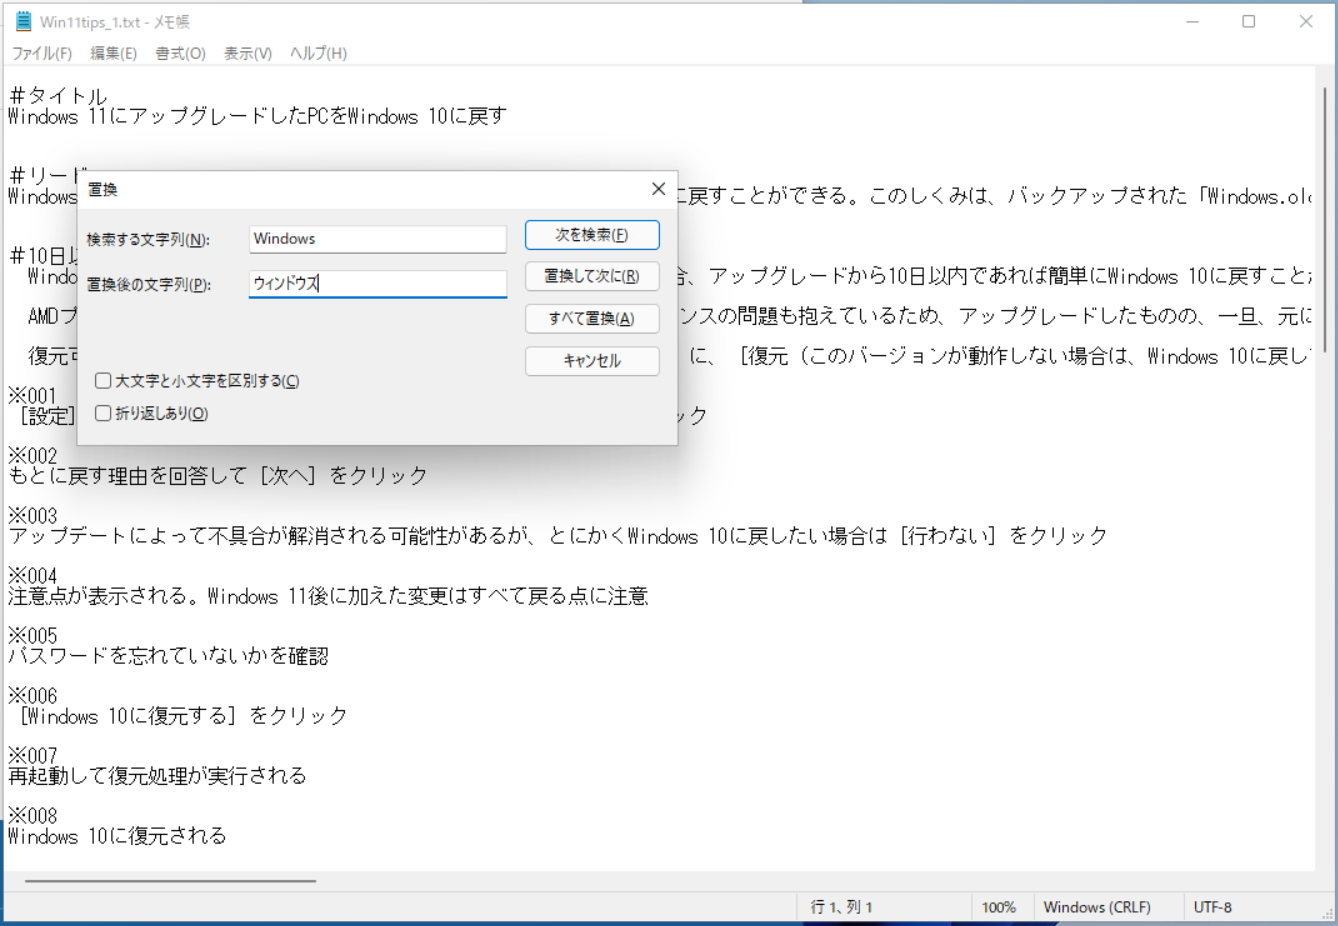Click the 置換して次に button
The height and width of the screenshot is (926, 1338).
(592, 276)
